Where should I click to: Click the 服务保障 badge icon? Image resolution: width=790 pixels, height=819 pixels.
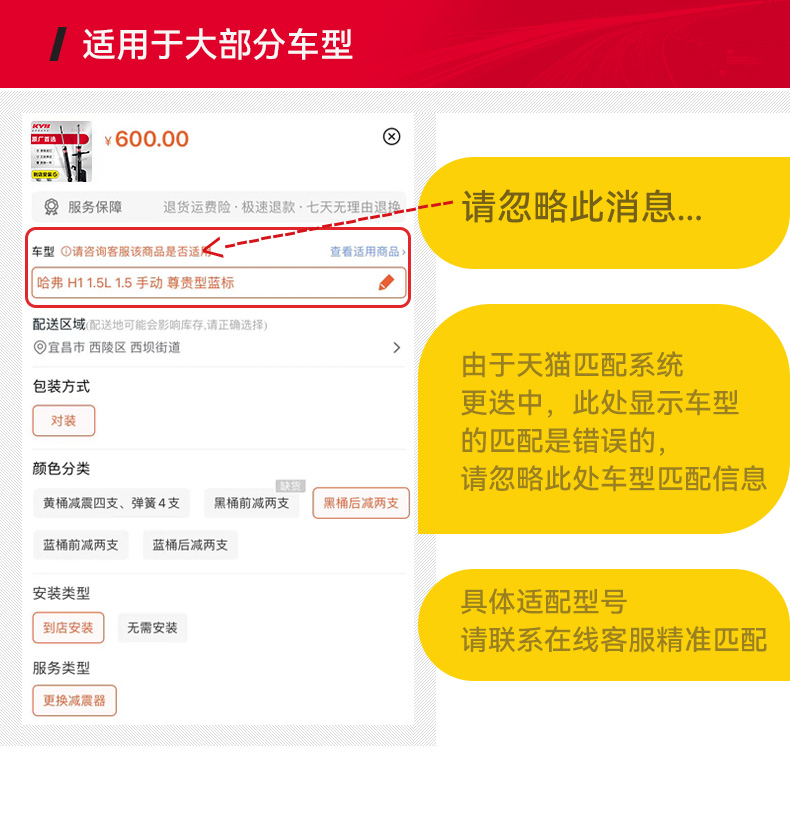51,207
